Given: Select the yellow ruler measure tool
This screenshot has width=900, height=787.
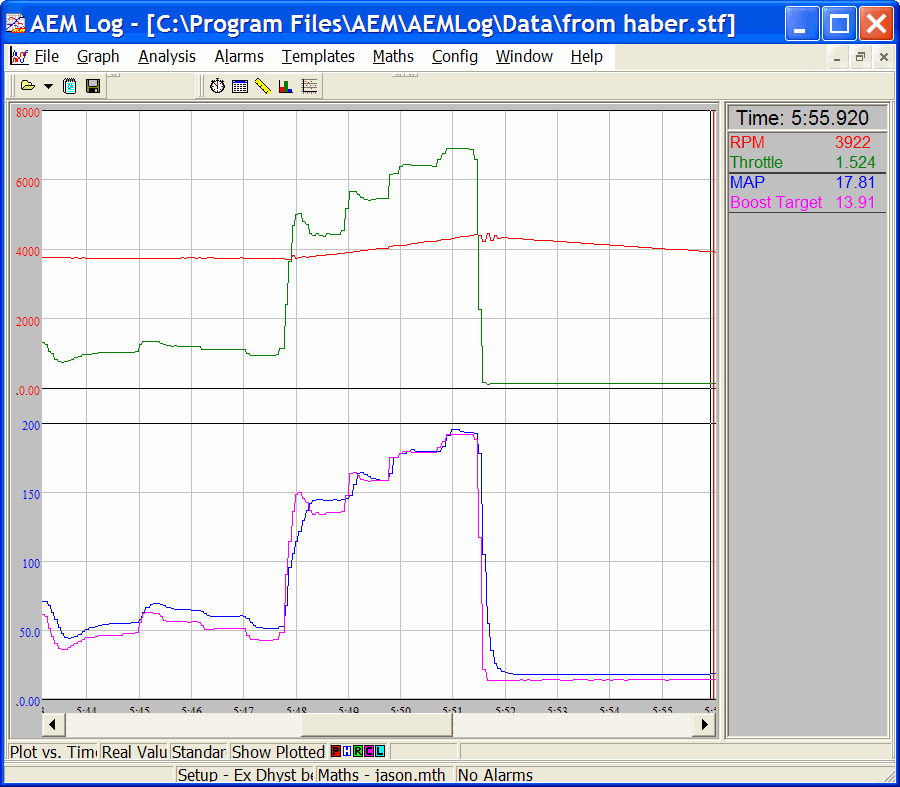Looking at the screenshot, I should coord(263,87).
